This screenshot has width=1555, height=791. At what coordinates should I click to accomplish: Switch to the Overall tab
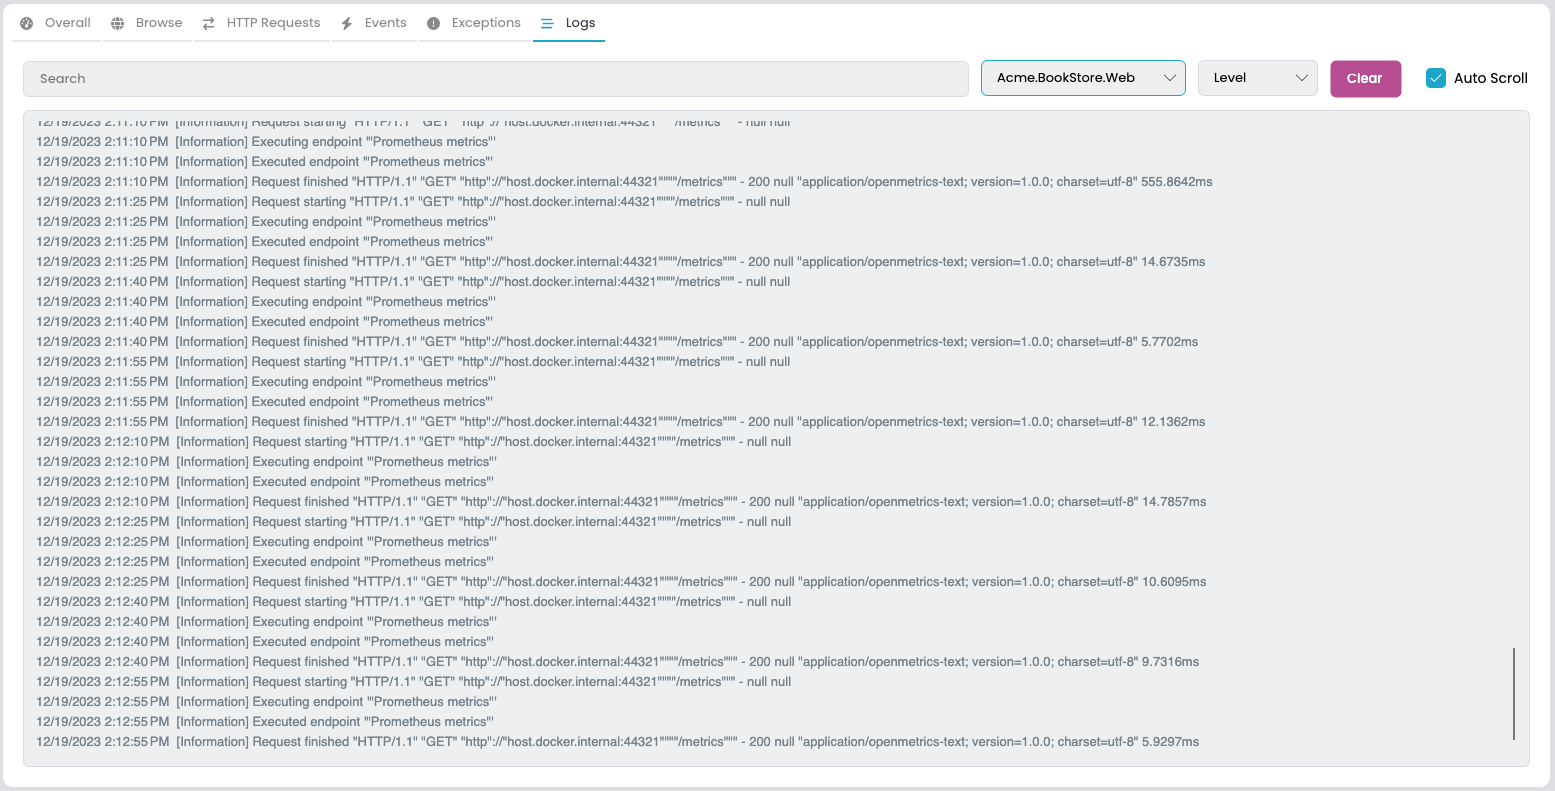point(65,22)
